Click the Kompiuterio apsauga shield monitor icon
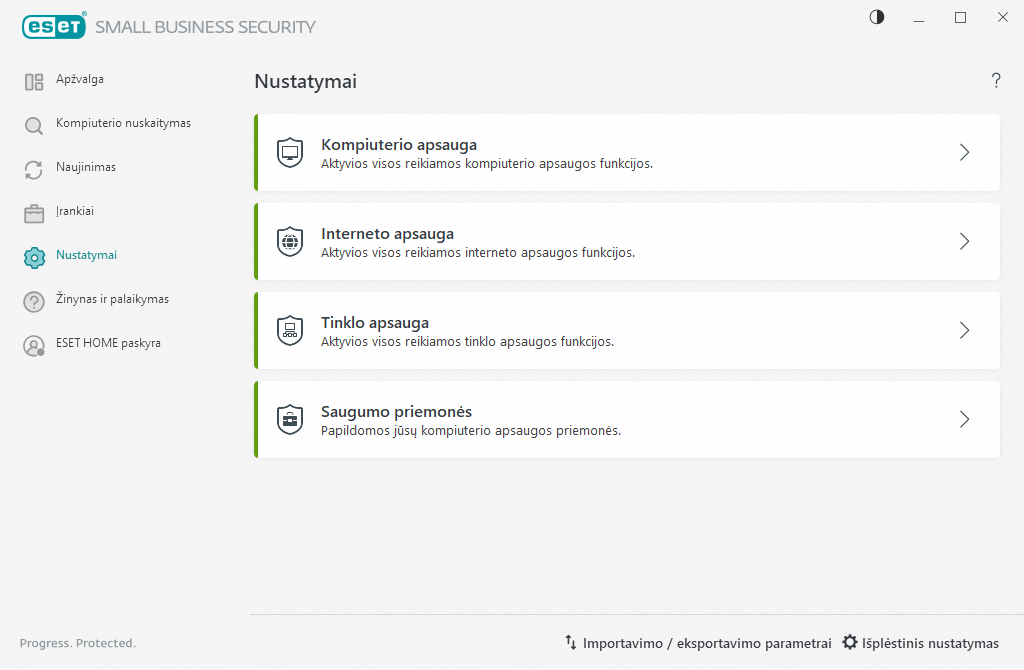This screenshot has height=670, width=1024. pyautogui.click(x=289, y=153)
